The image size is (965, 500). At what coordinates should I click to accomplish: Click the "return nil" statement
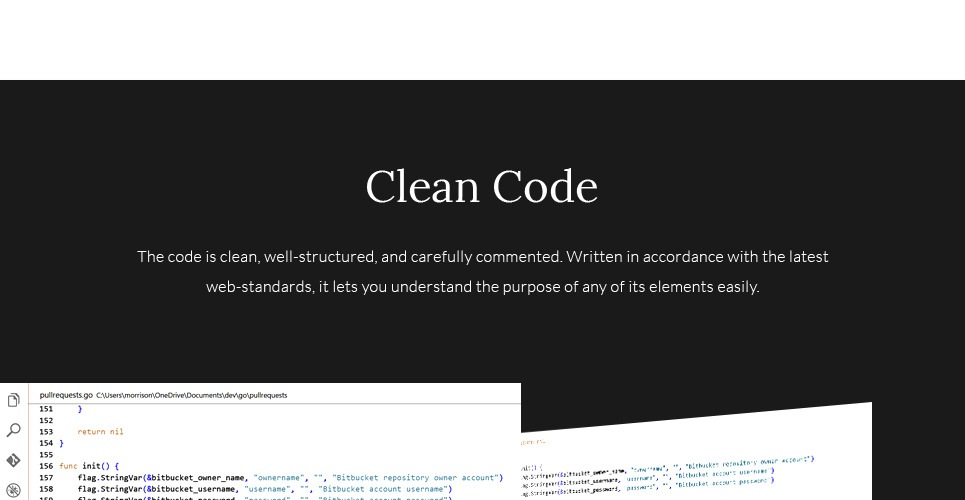click(100, 432)
